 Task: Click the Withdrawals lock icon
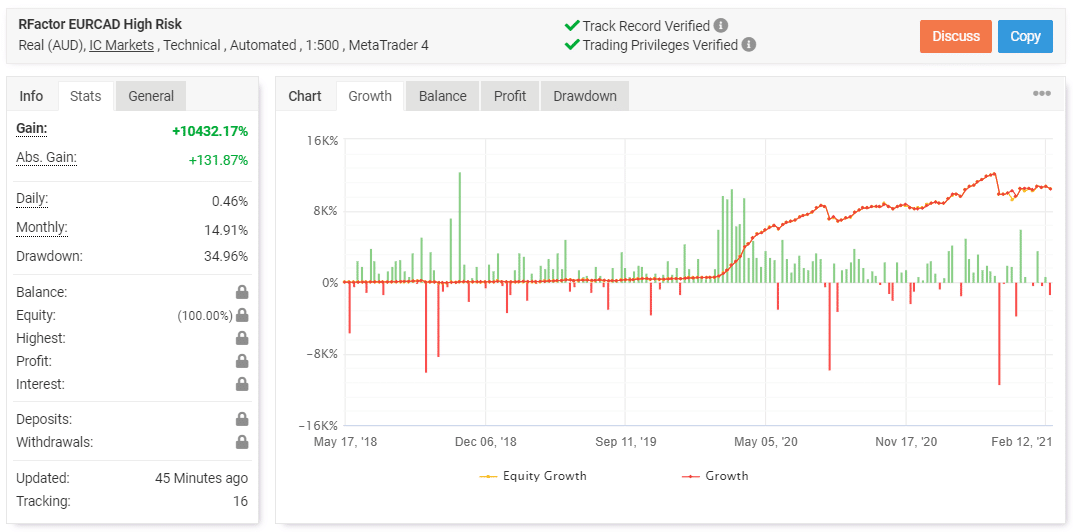coord(241,443)
